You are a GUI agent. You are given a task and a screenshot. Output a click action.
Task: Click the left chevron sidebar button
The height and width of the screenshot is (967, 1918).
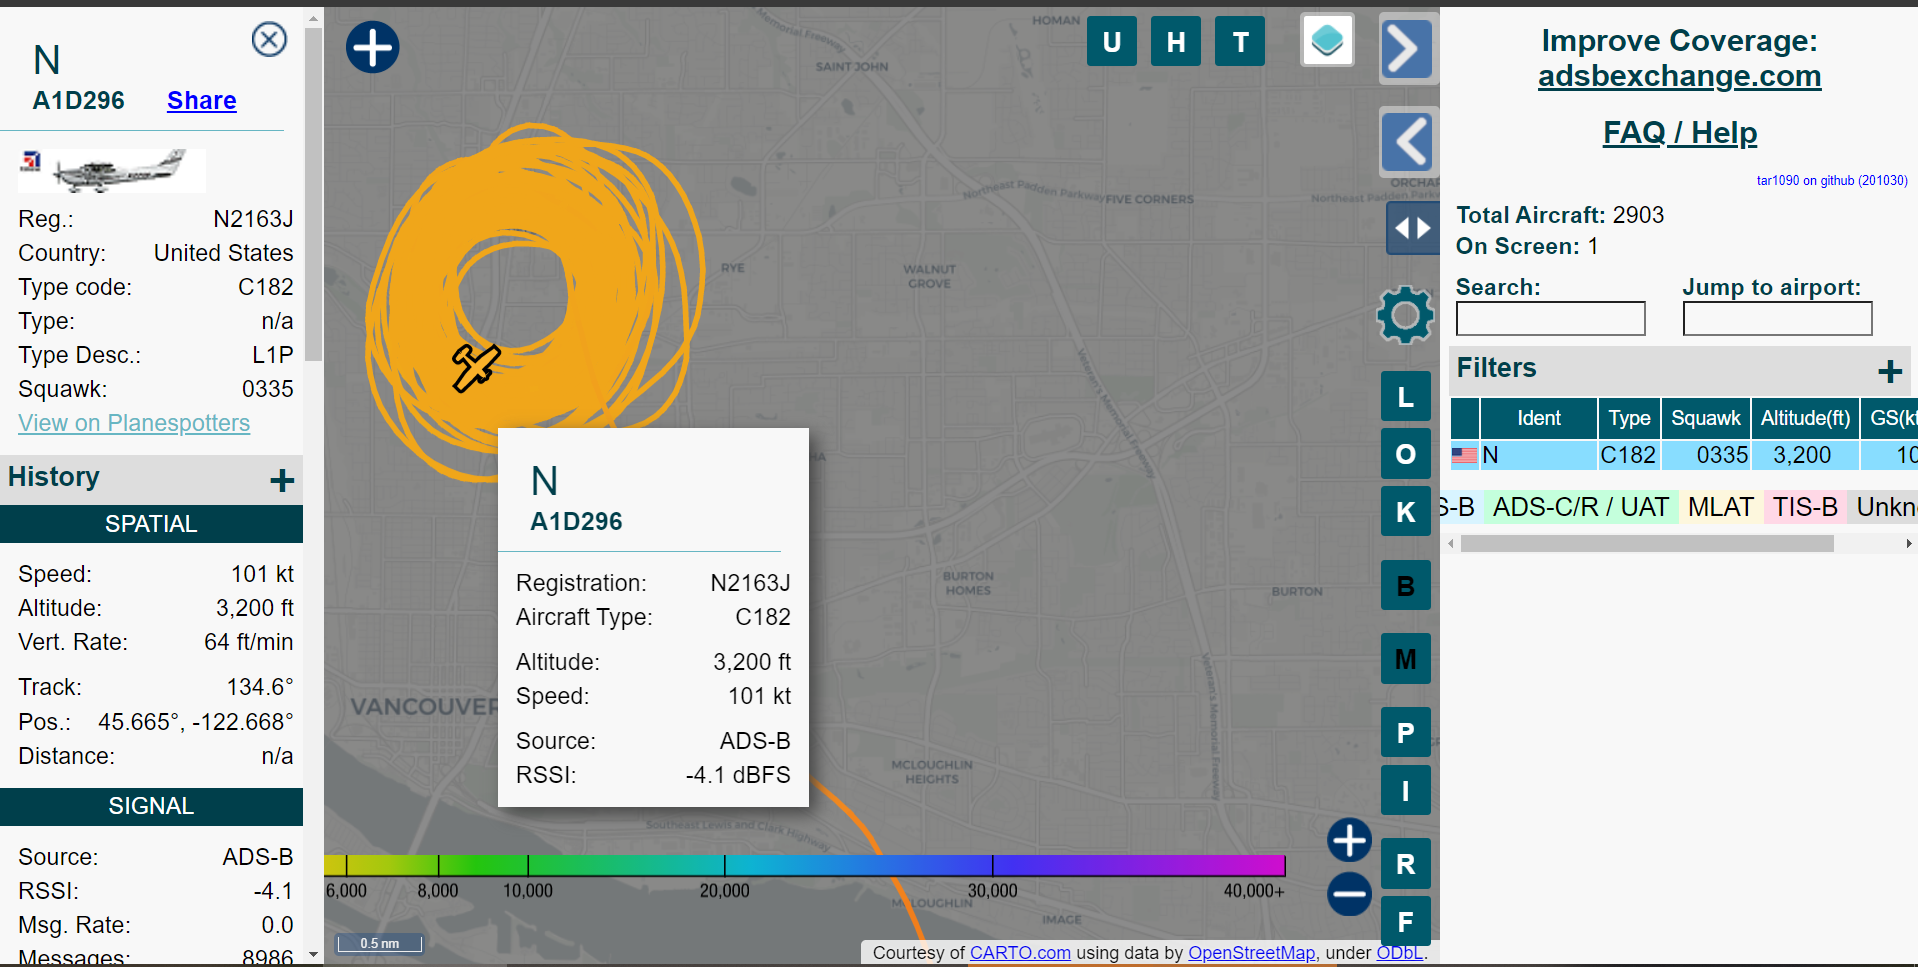pos(1407,142)
